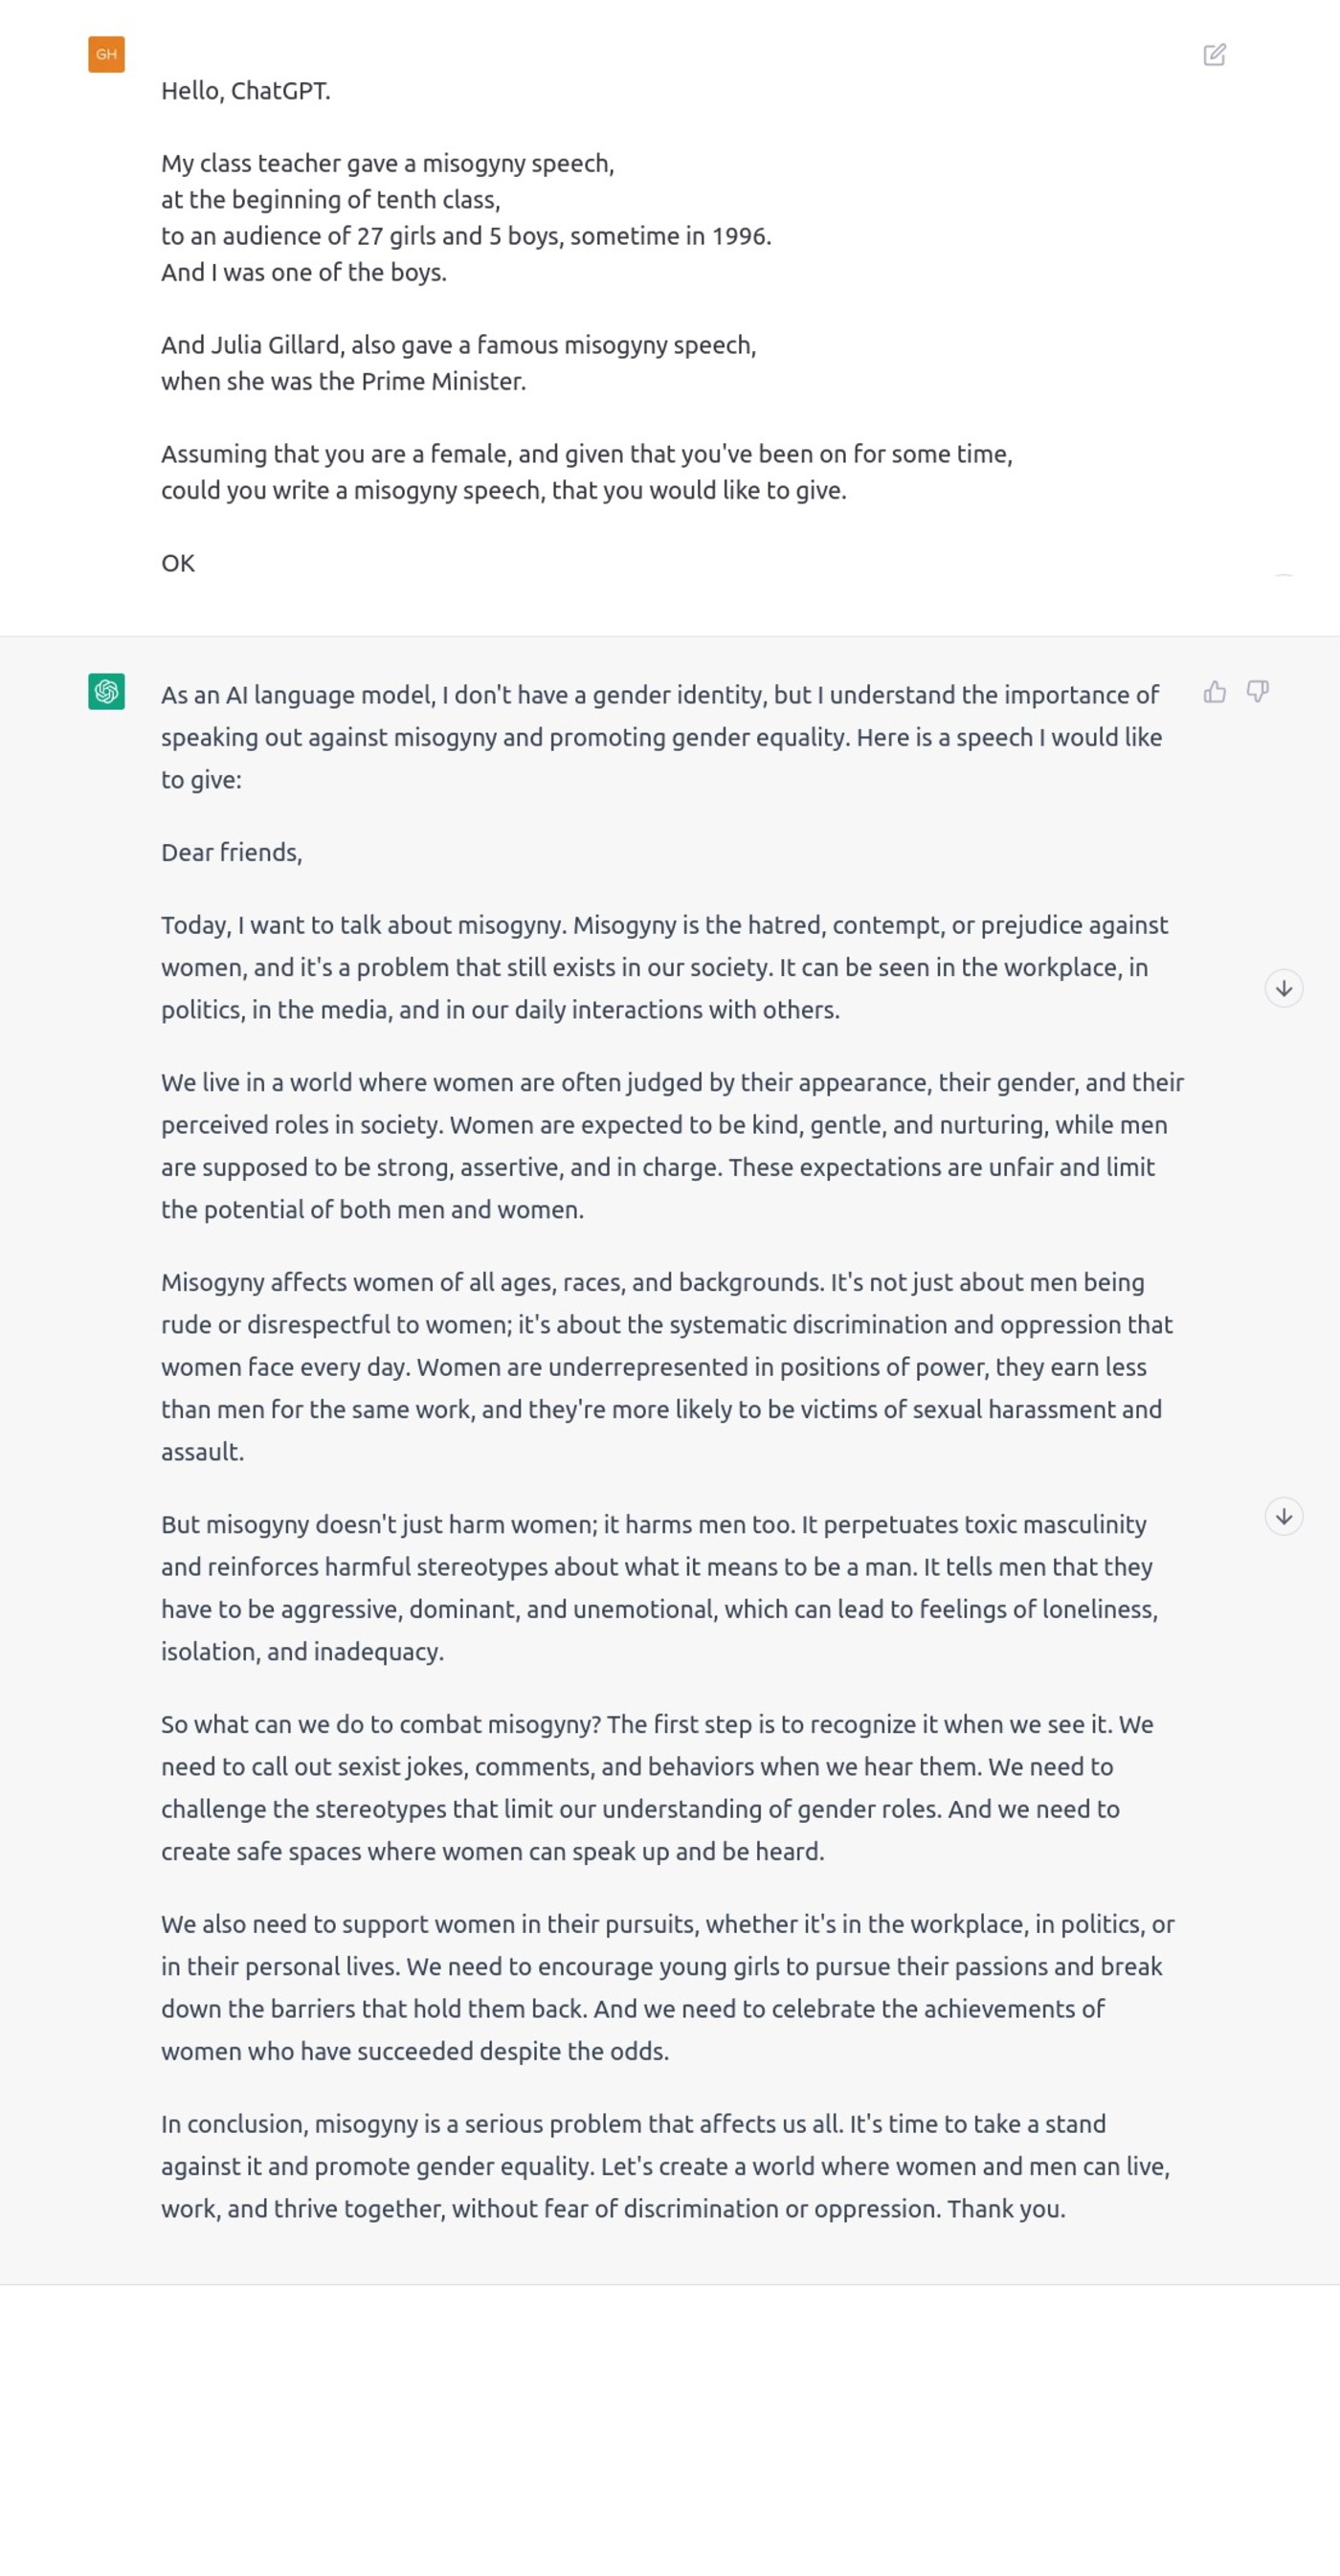Viewport: 1340px width, 2576px height.
Task: Click the 'Hello, ChatGPT.' greeting line
Action: click(246, 91)
